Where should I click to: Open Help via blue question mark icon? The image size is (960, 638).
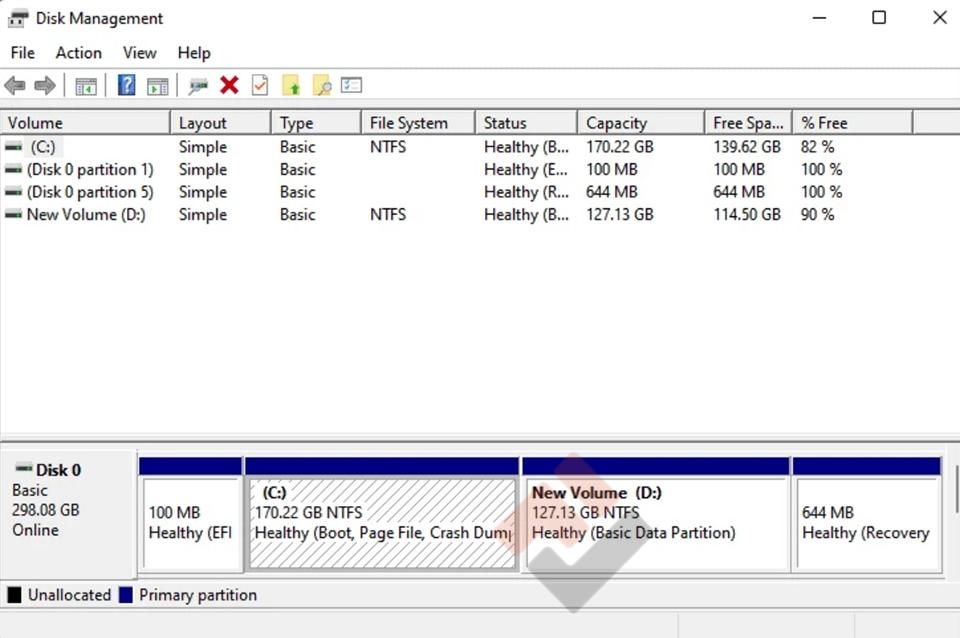(127, 86)
